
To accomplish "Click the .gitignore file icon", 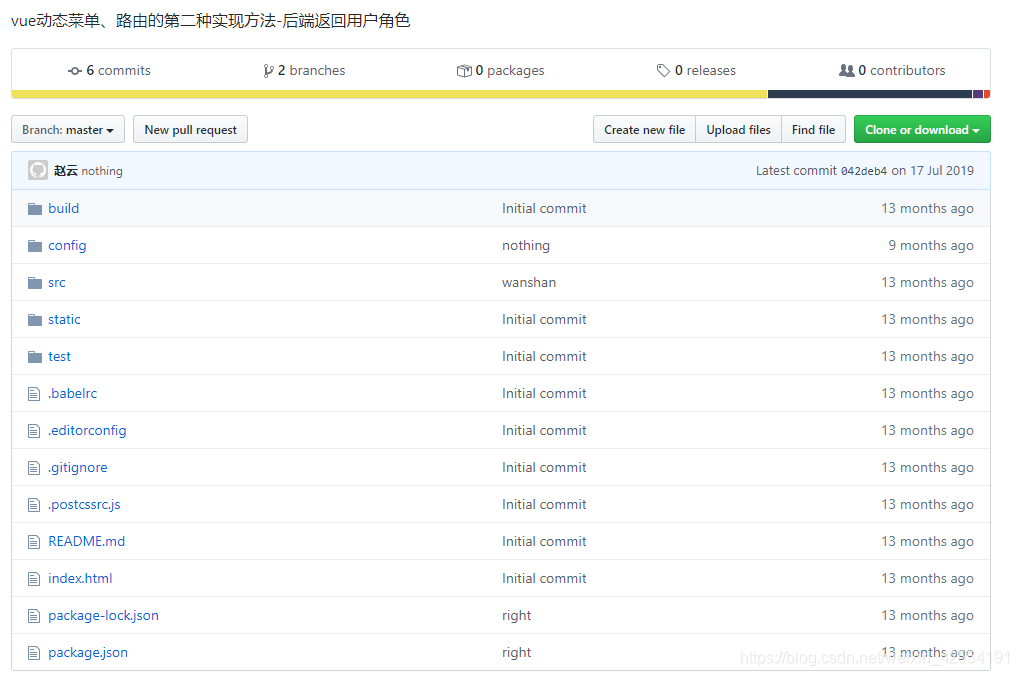I will (x=33, y=467).
